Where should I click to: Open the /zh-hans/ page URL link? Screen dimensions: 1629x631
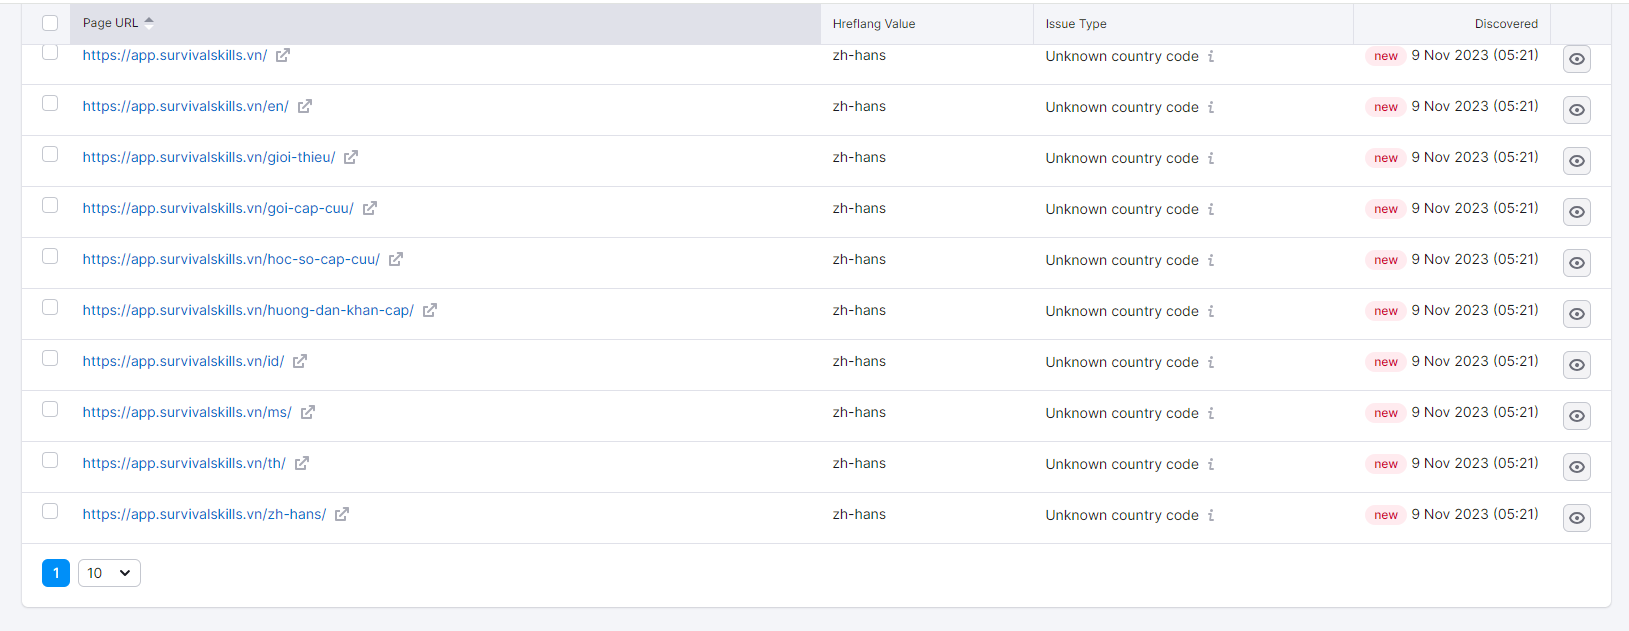pyautogui.click(x=204, y=514)
